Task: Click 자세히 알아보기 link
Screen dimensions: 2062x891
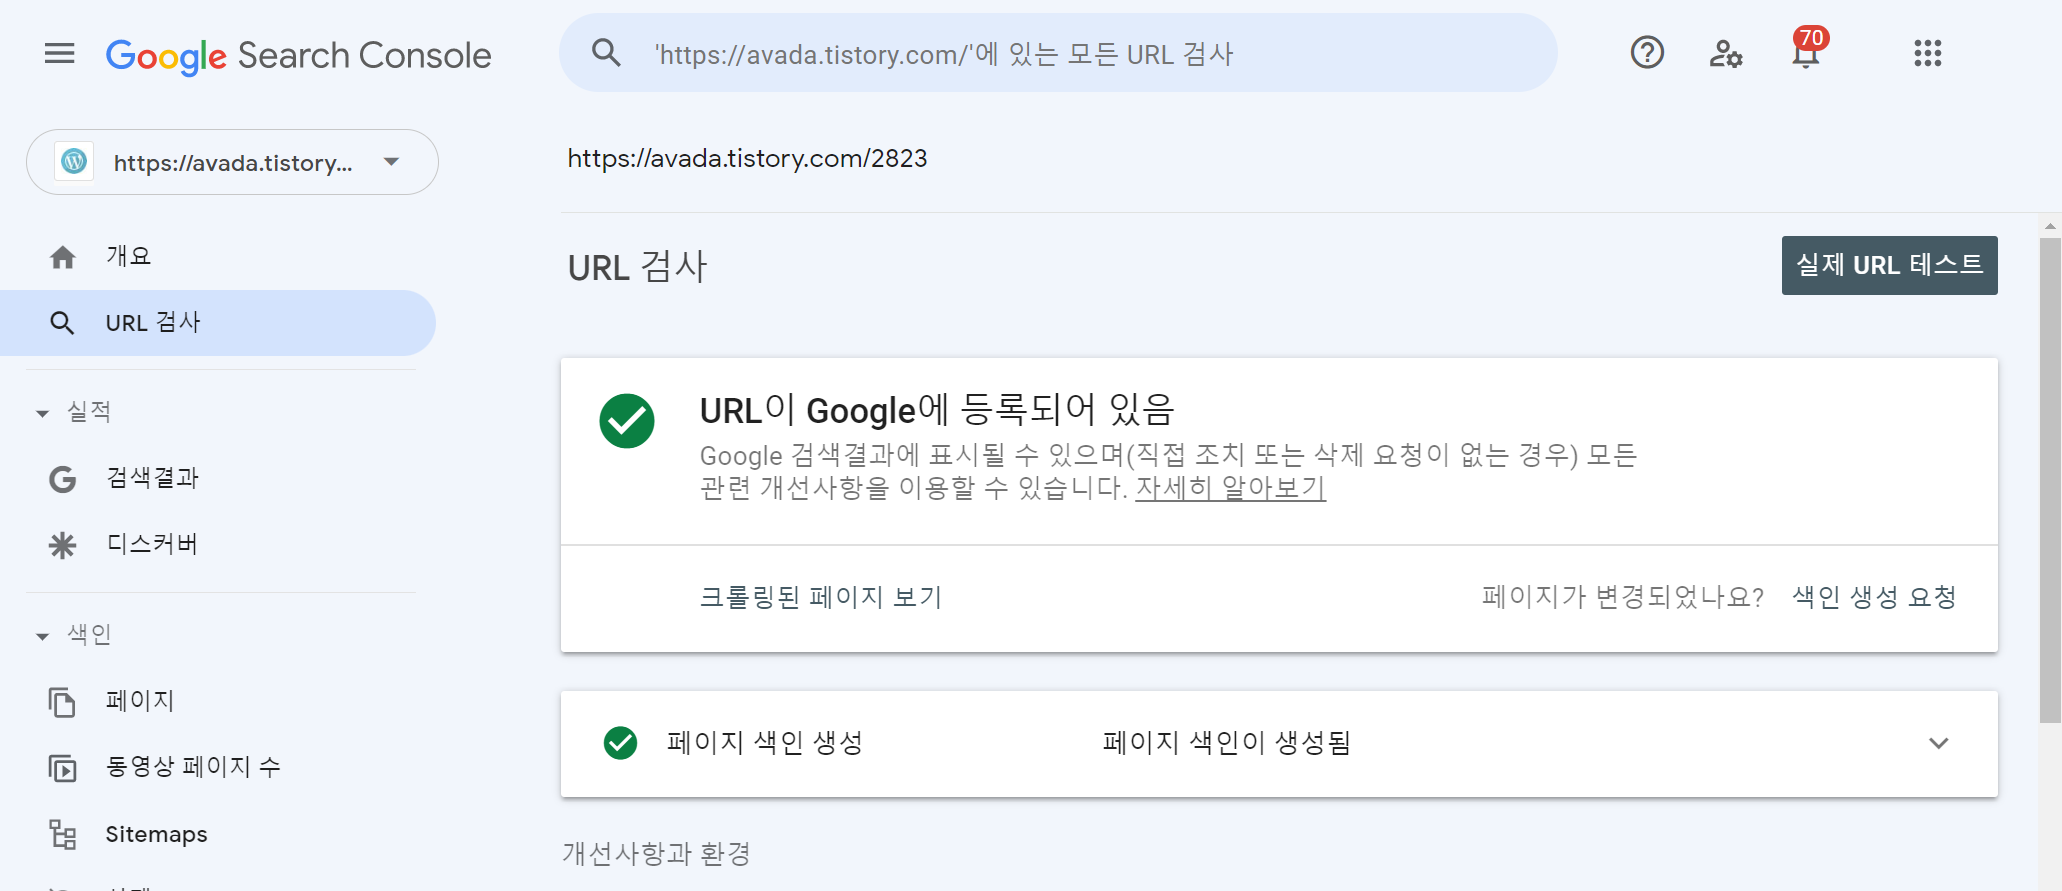Action: (1230, 488)
